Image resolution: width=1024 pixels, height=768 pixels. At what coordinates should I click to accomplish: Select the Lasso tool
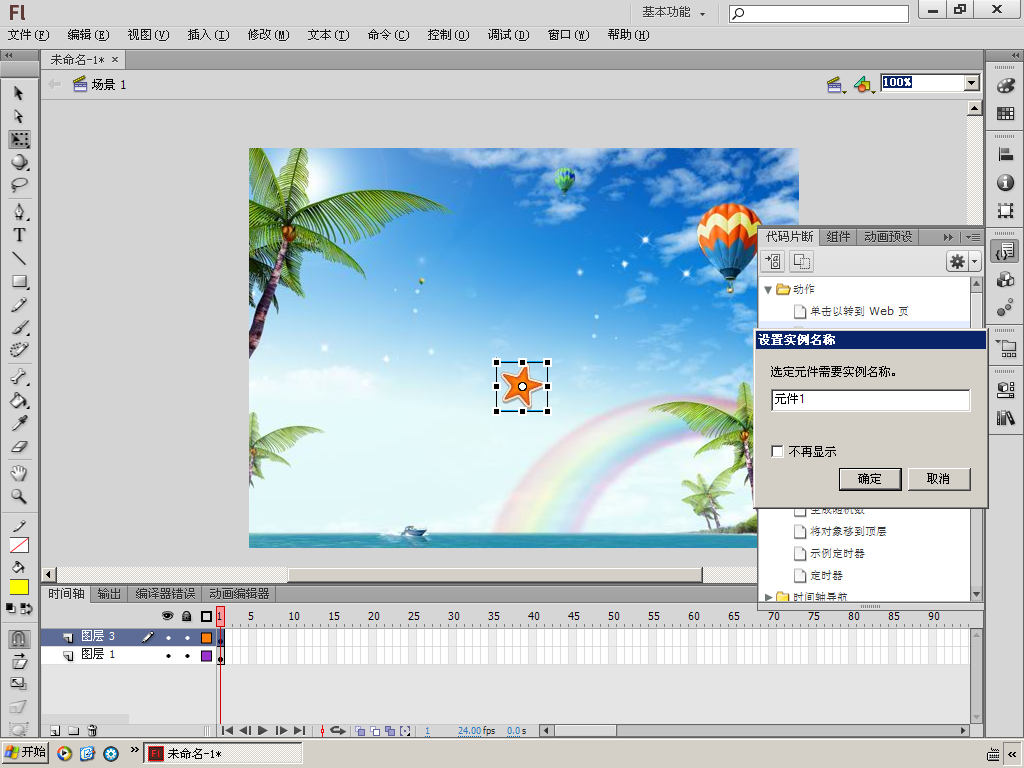(x=19, y=185)
